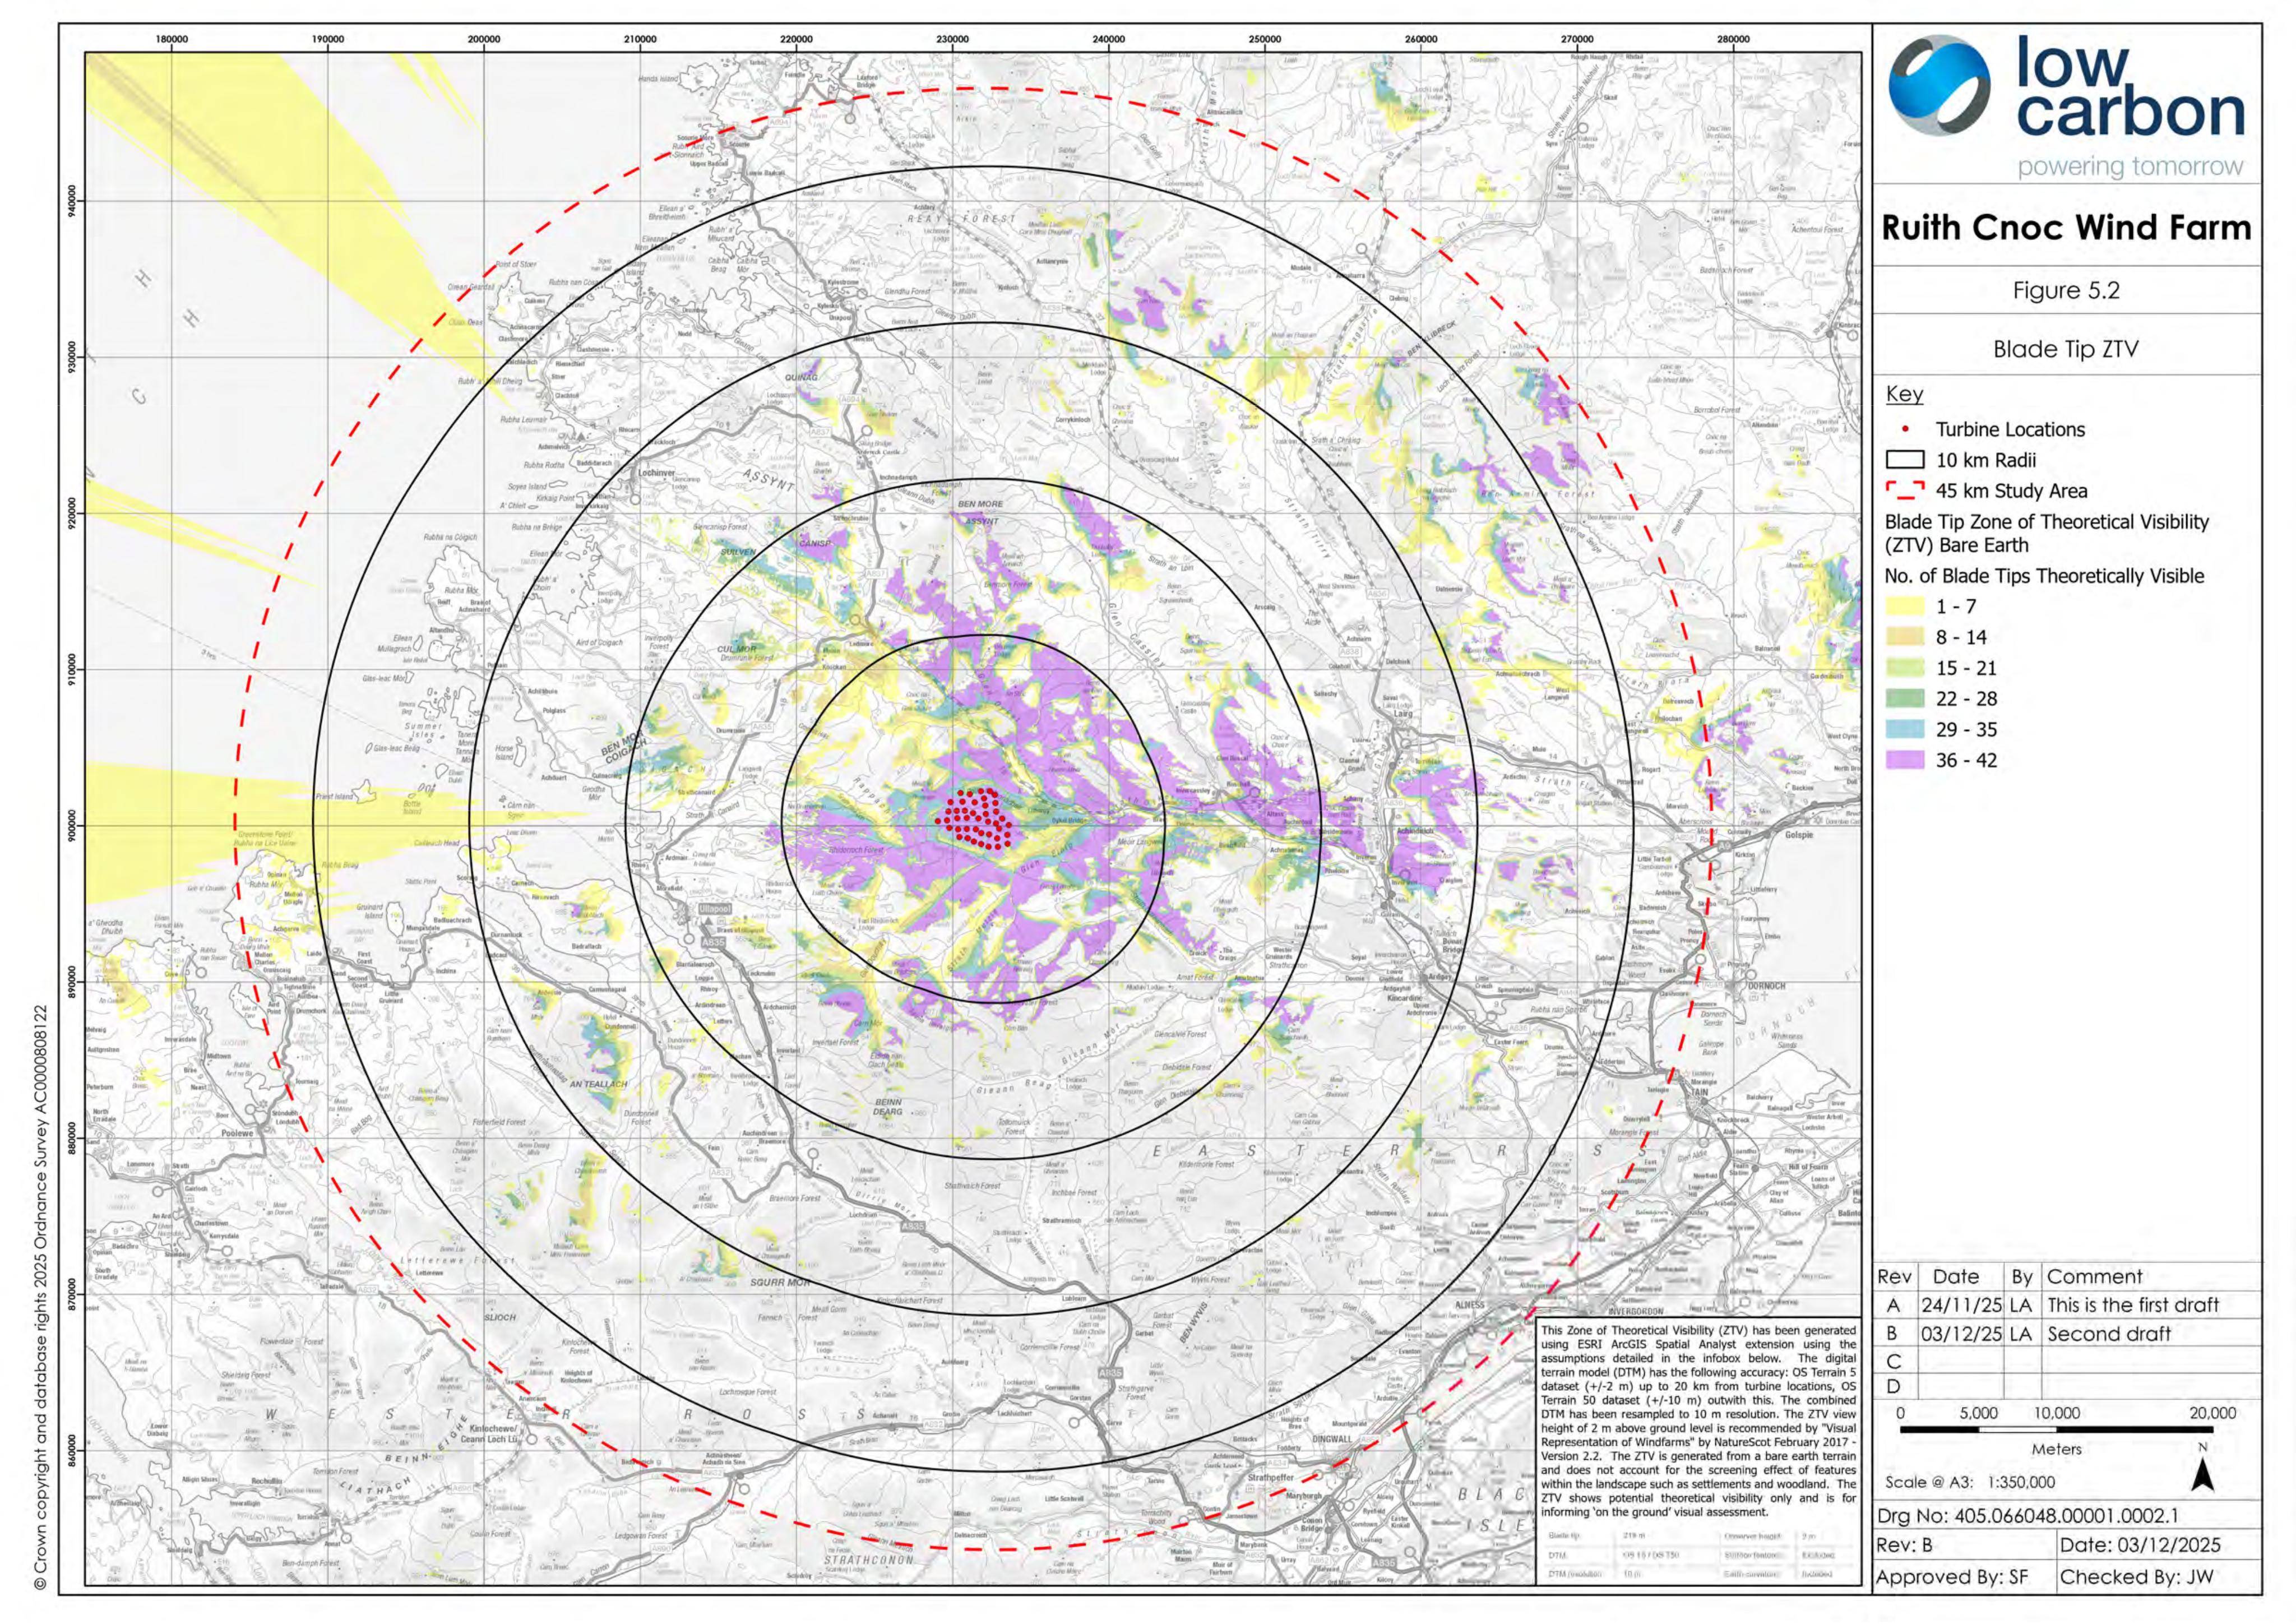Viewport: 2296px width, 1624px height.
Task: Click the dashed 45 km Study Area symbol
Action: [1905, 491]
